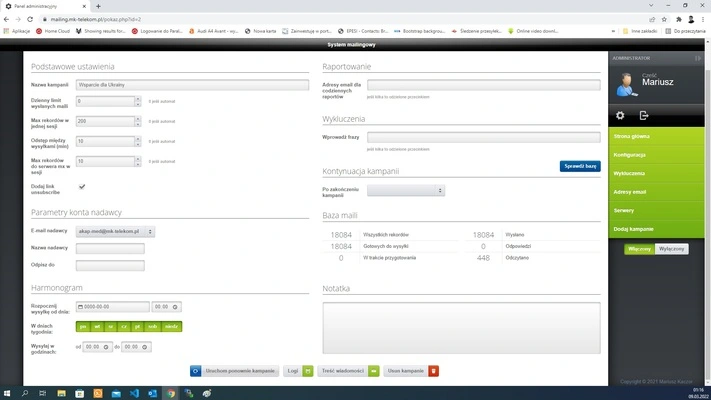Open browser extensions puzzle icon
The width and height of the screenshot is (711, 400).
[x=679, y=19]
